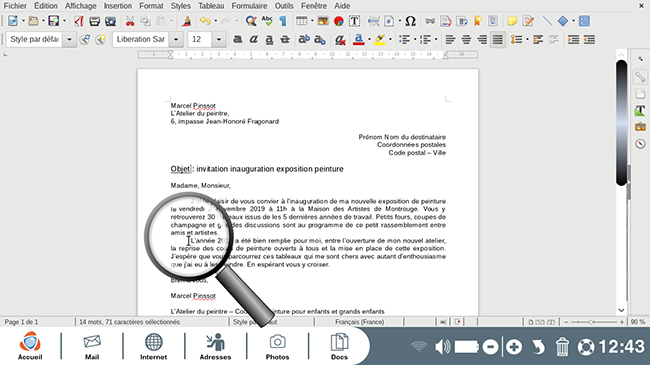
Task: Toggle strikethrough formatting
Action: tap(285, 39)
